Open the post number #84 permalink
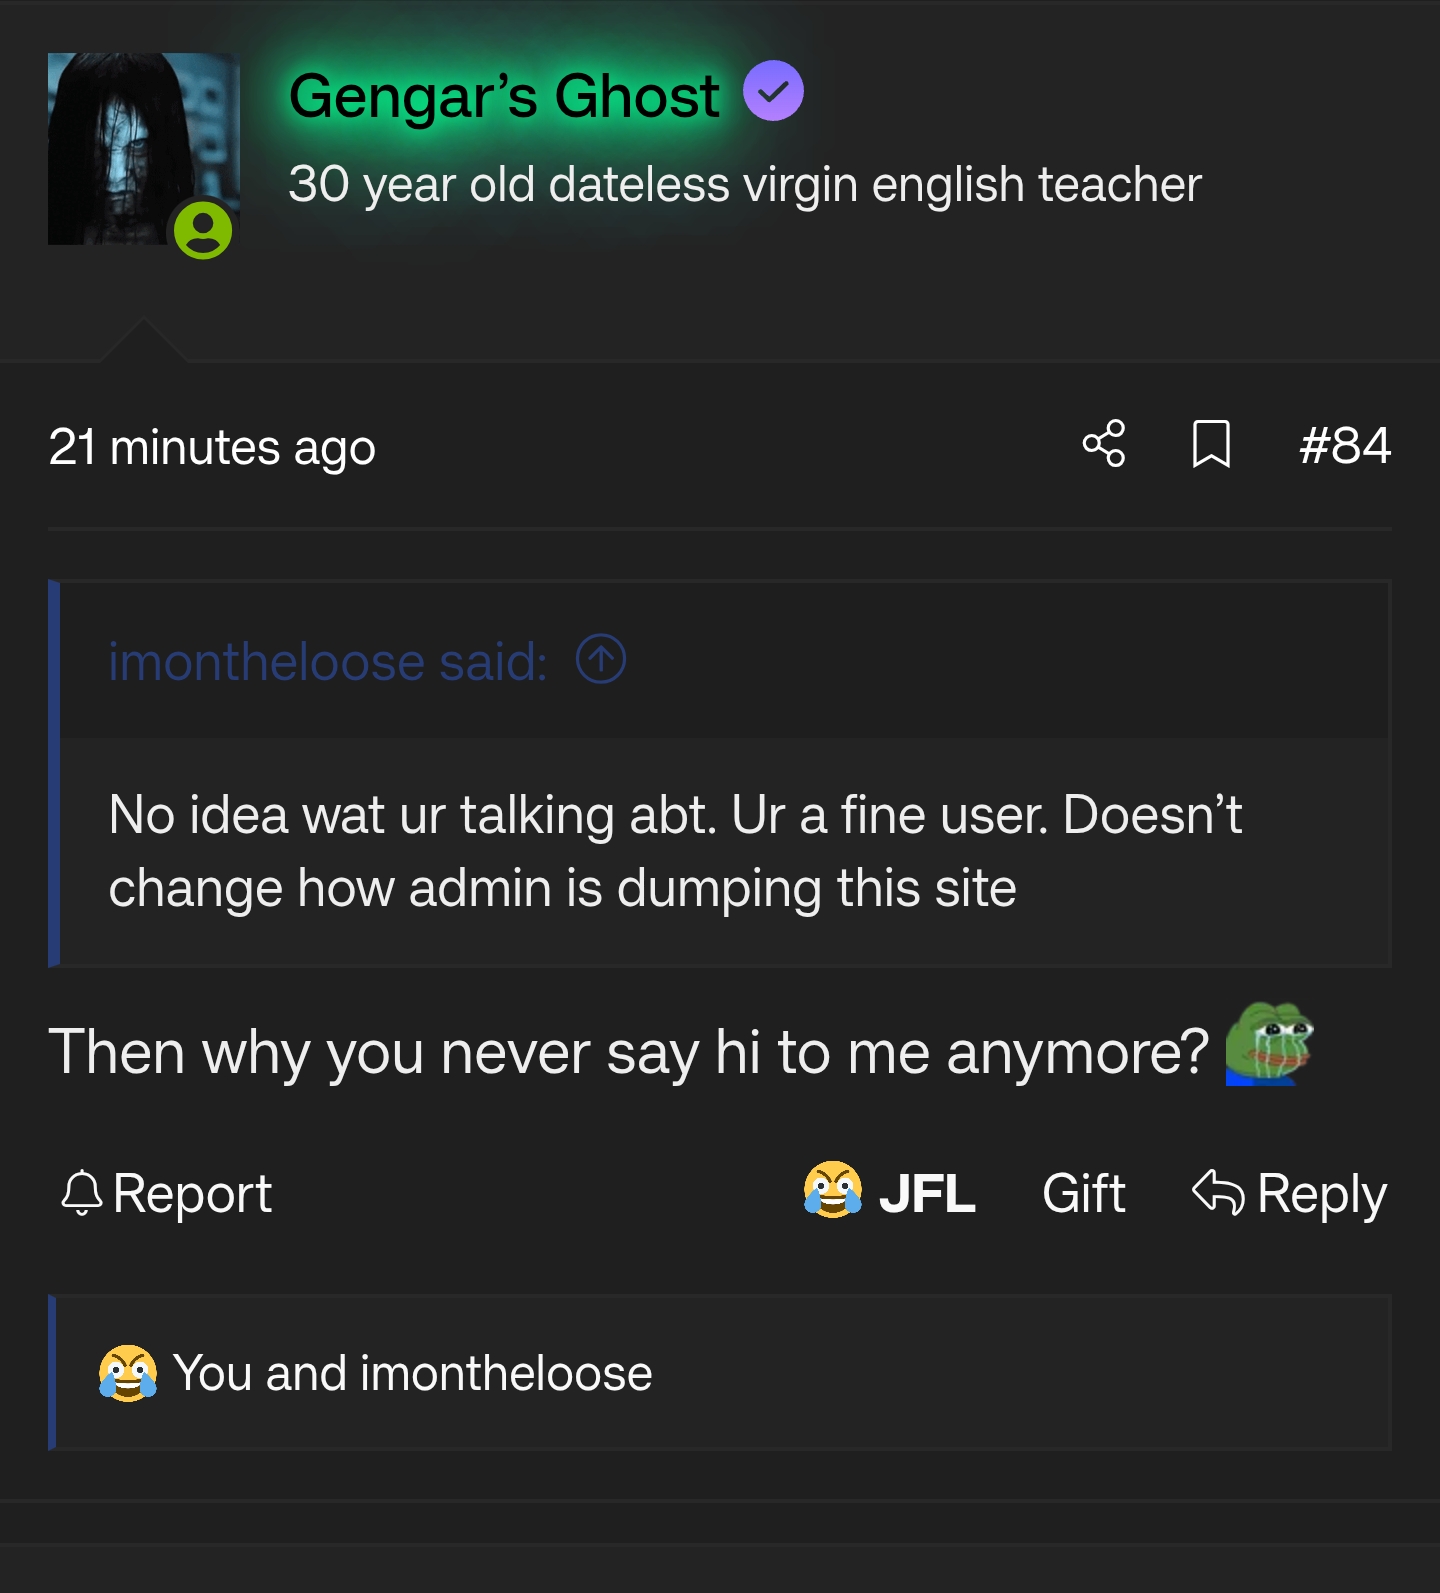This screenshot has height=1593, width=1440. [1344, 446]
